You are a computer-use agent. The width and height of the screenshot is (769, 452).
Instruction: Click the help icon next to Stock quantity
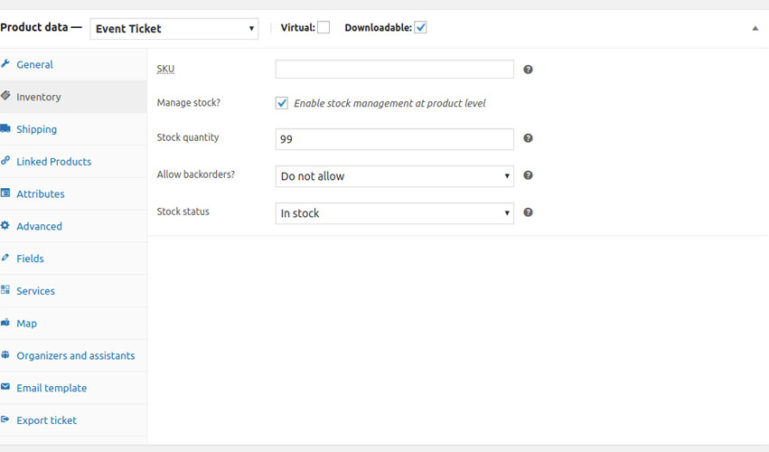tap(528, 139)
